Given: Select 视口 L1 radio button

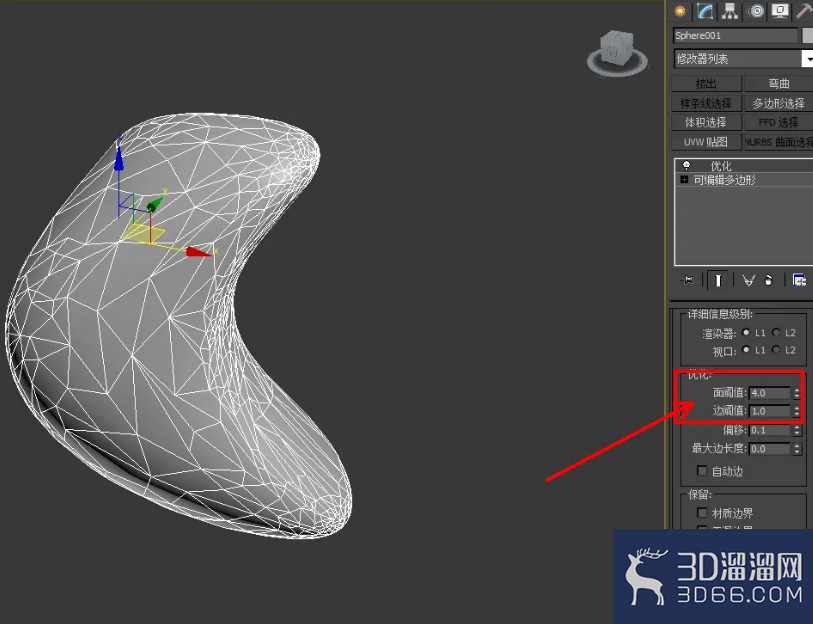Looking at the screenshot, I should (746, 350).
